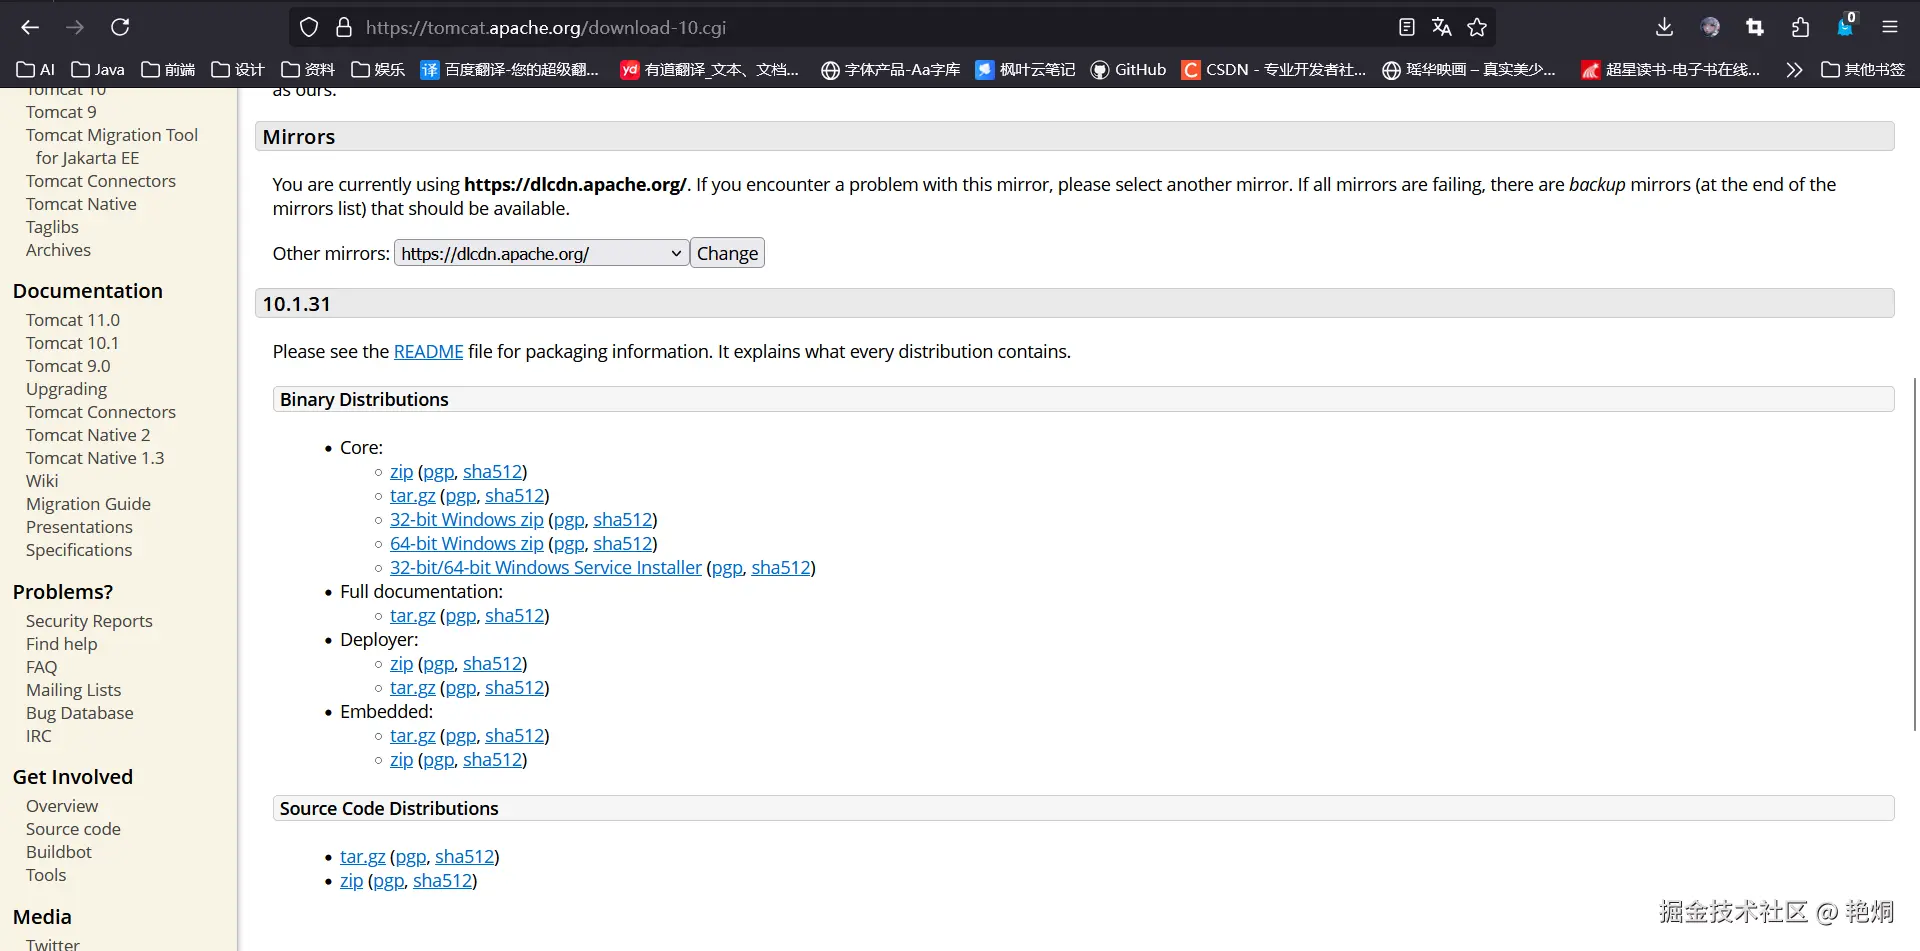
Task: Open the Java bookmarks folder
Action: [98, 69]
